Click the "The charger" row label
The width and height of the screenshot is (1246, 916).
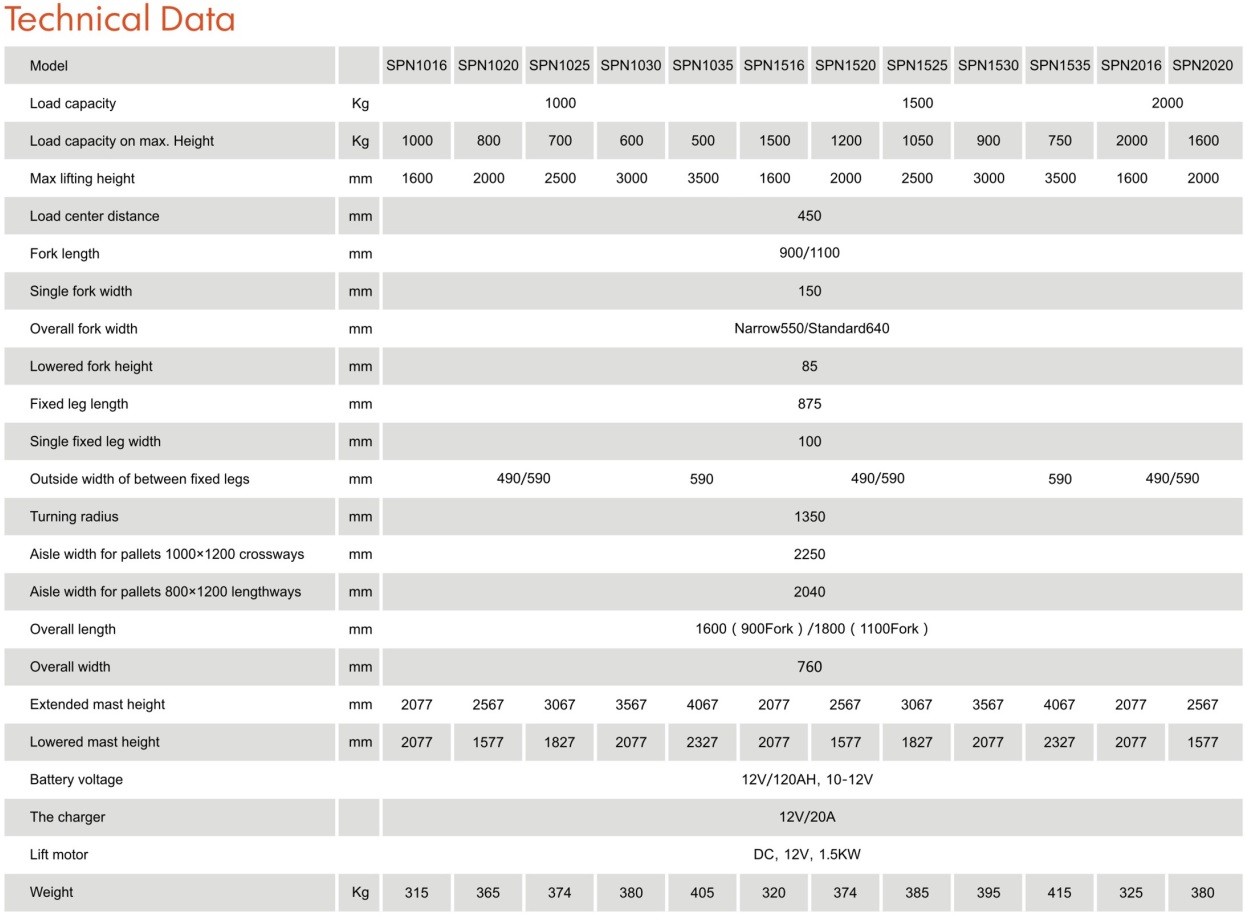tap(67, 817)
